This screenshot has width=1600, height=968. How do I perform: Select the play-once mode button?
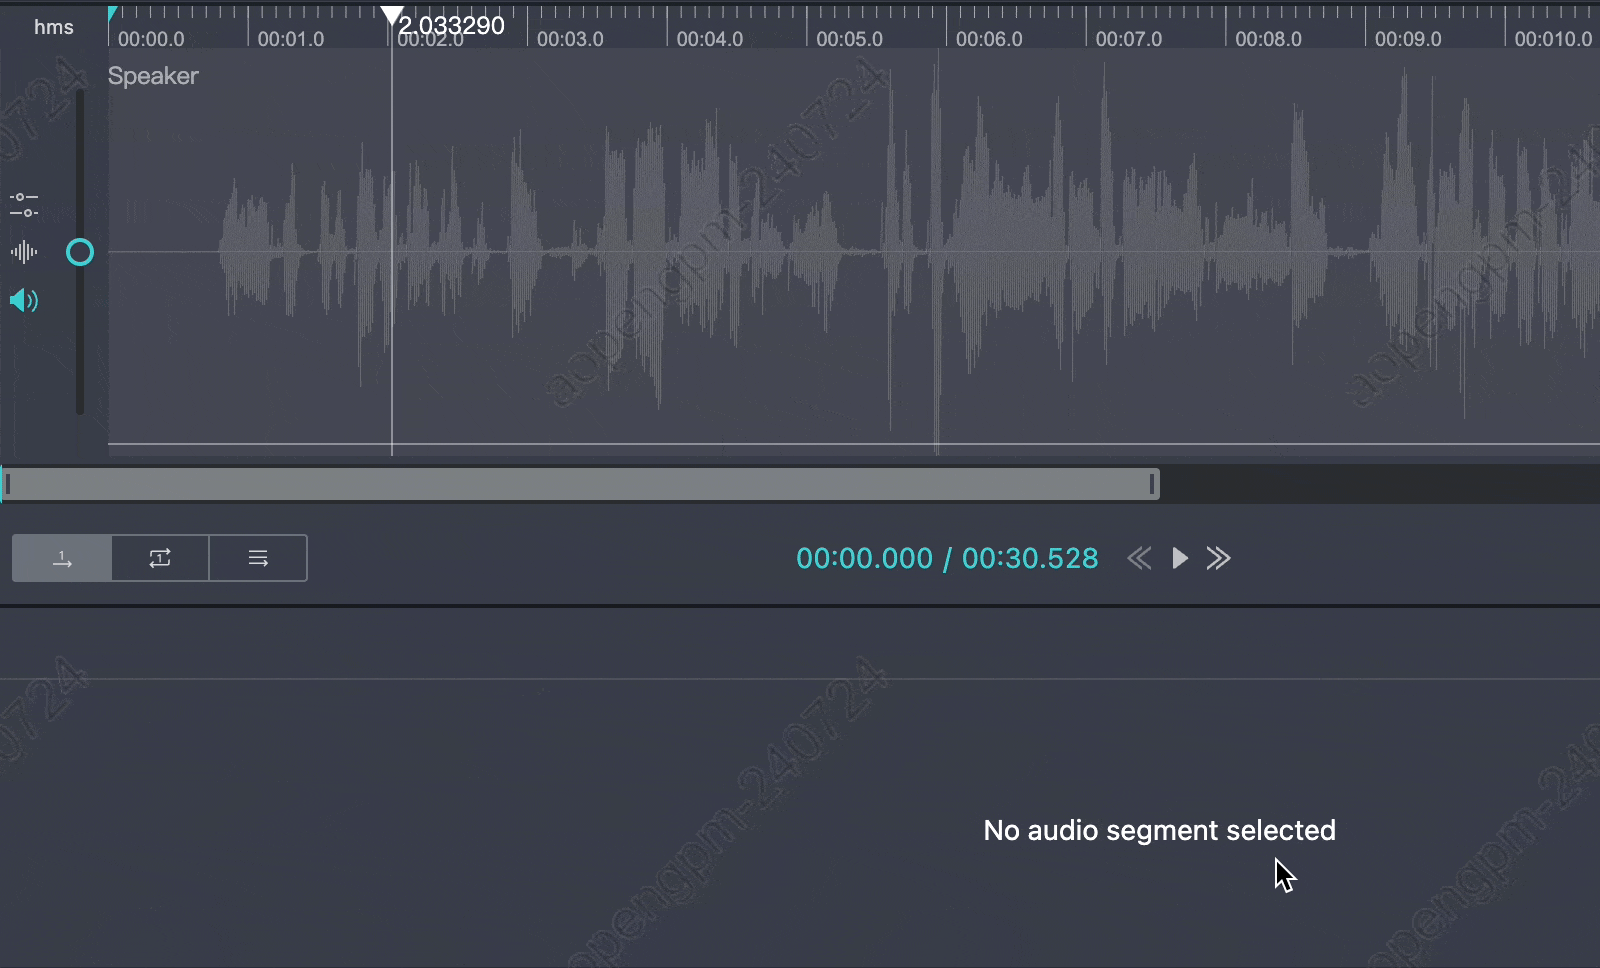pos(62,558)
